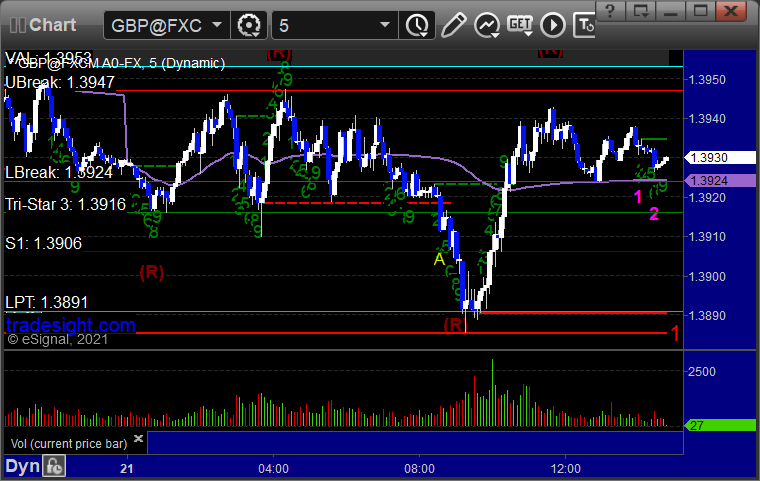This screenshot has height=481, width=760.
Task: Select the pencil drawing tools icon
Action: tap(453, 25)
